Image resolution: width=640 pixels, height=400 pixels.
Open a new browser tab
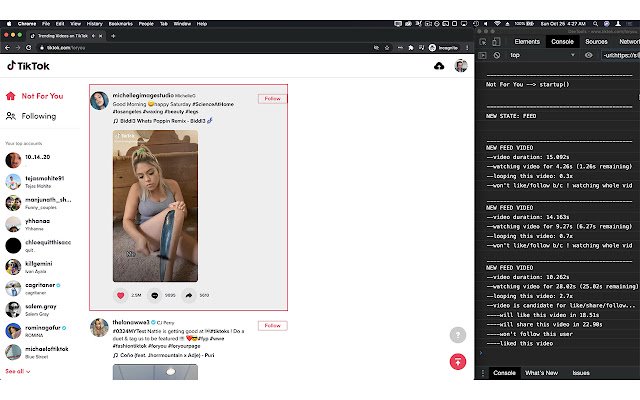coord(113,36)
